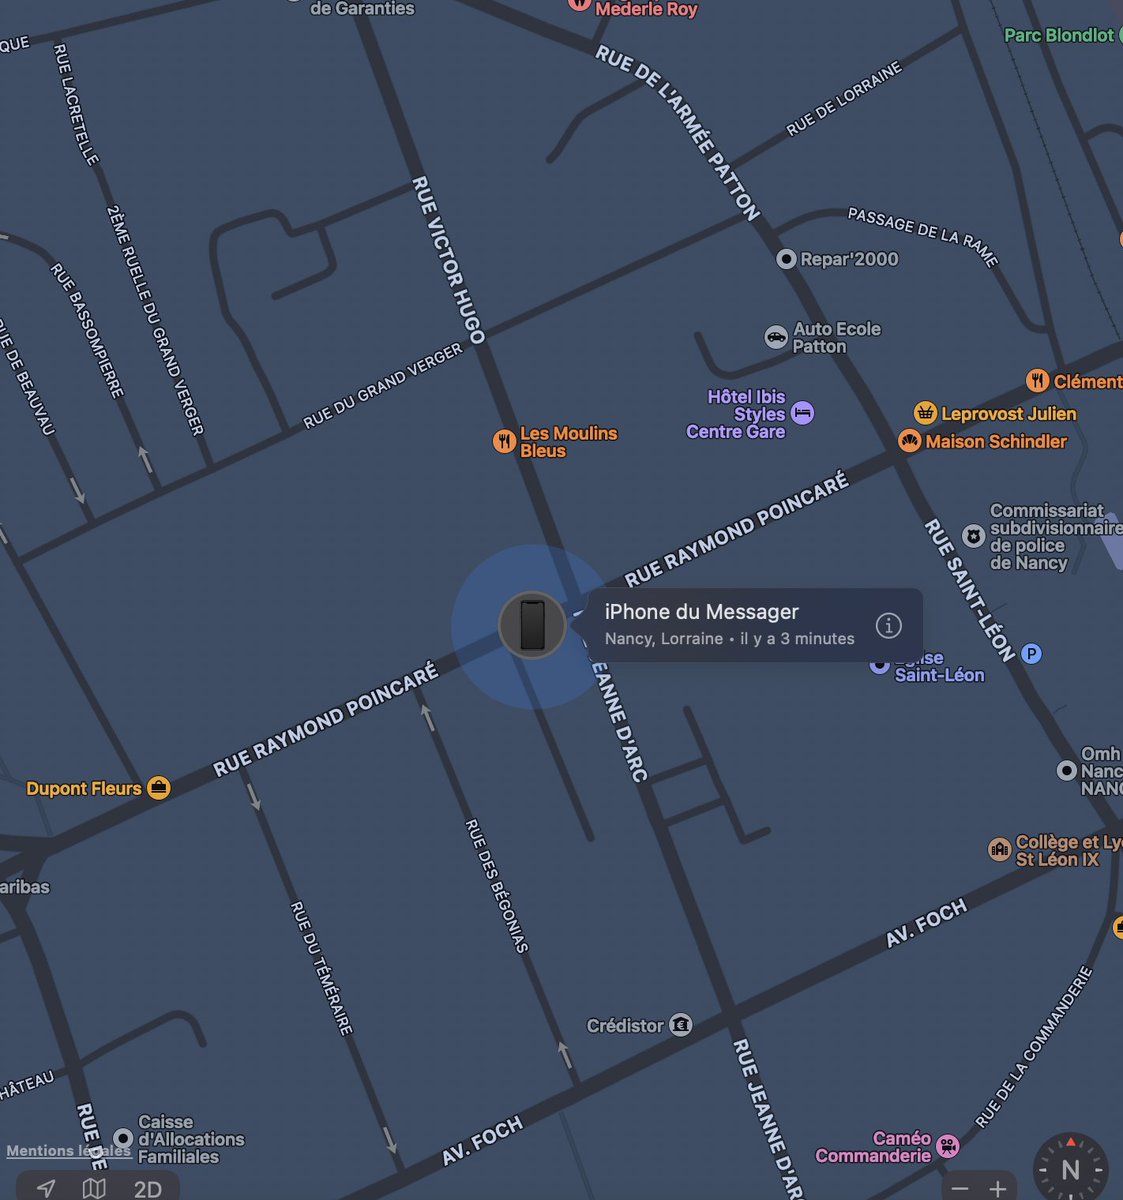Click the Caméo Commanderie cinema camera icon
Screen dimensions: 1123x1200
coord(948,1146)
